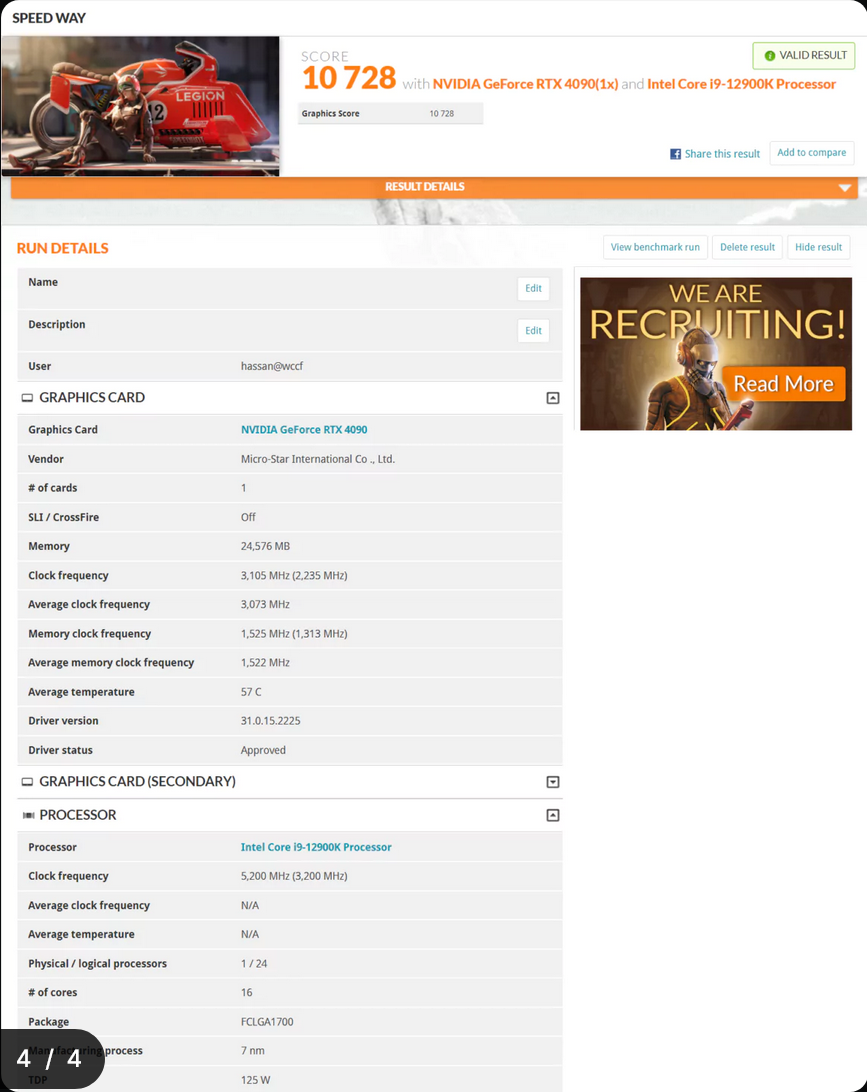Click package value FCLGA1700

267,1022
